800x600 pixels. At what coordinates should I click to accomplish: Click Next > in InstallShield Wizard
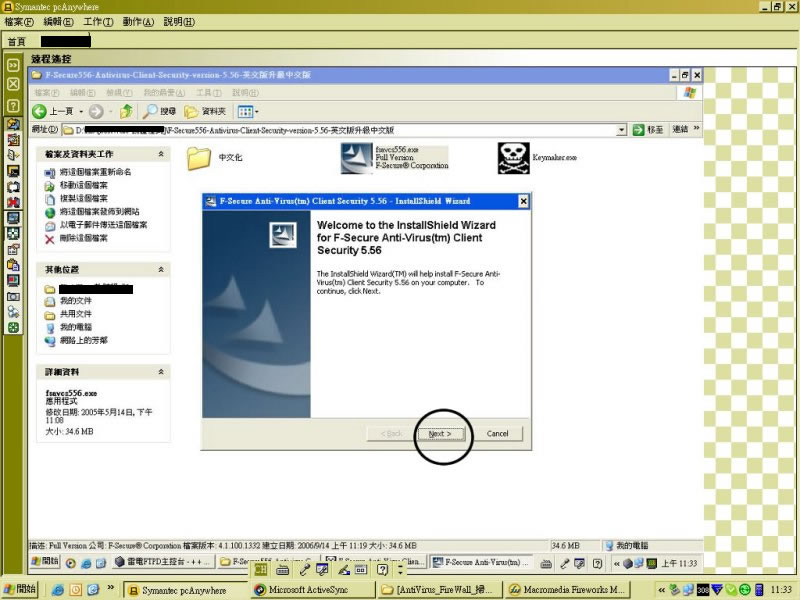[440, 434]
